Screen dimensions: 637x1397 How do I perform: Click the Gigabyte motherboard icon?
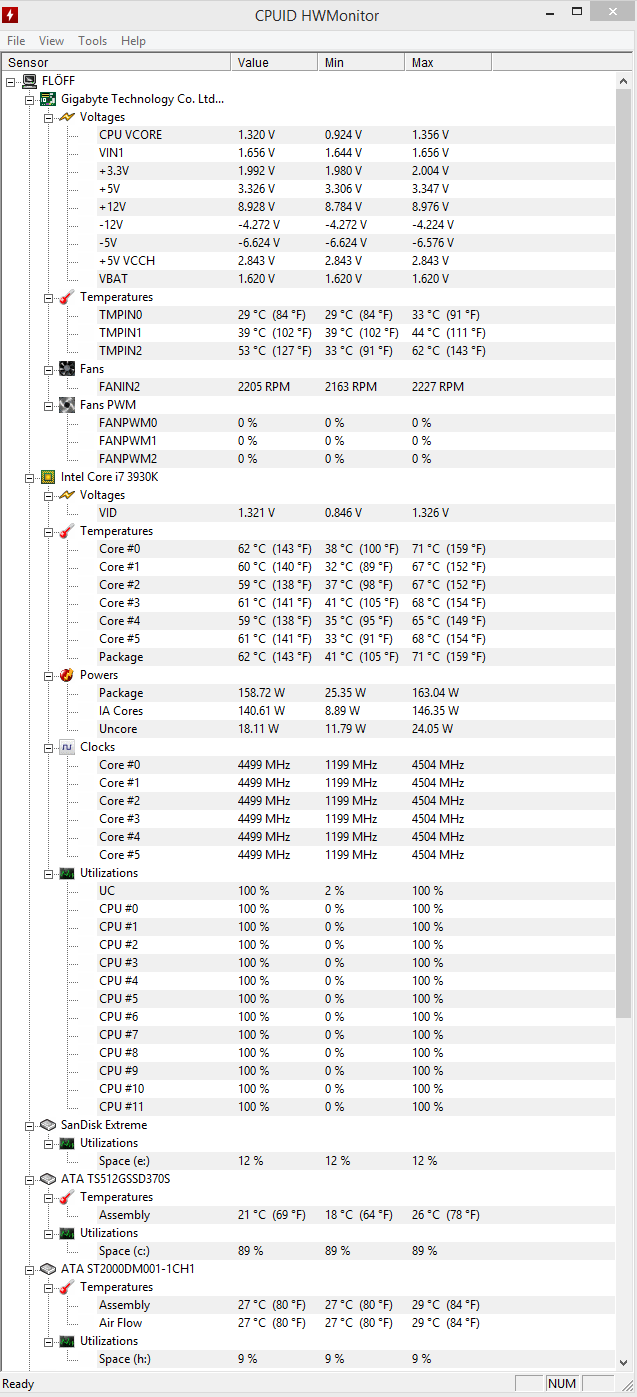[x=48, y=99]
